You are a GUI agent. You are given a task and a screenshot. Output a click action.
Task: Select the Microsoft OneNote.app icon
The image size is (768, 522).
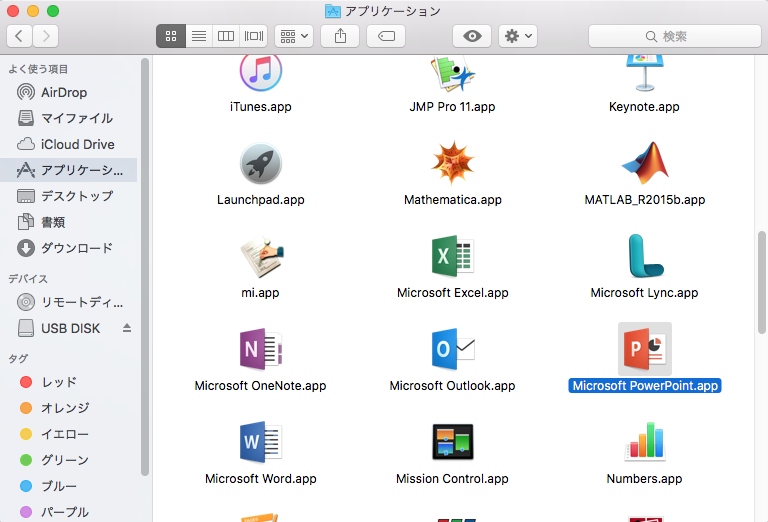[x=261, y=349]
